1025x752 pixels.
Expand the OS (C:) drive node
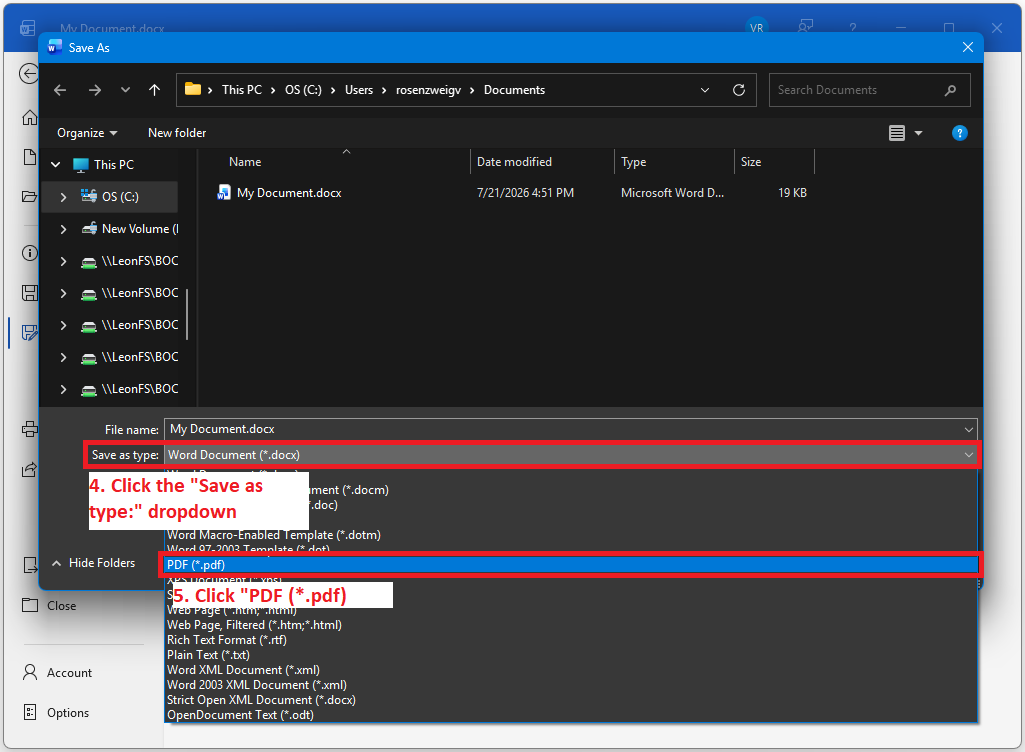click(63, 197)
